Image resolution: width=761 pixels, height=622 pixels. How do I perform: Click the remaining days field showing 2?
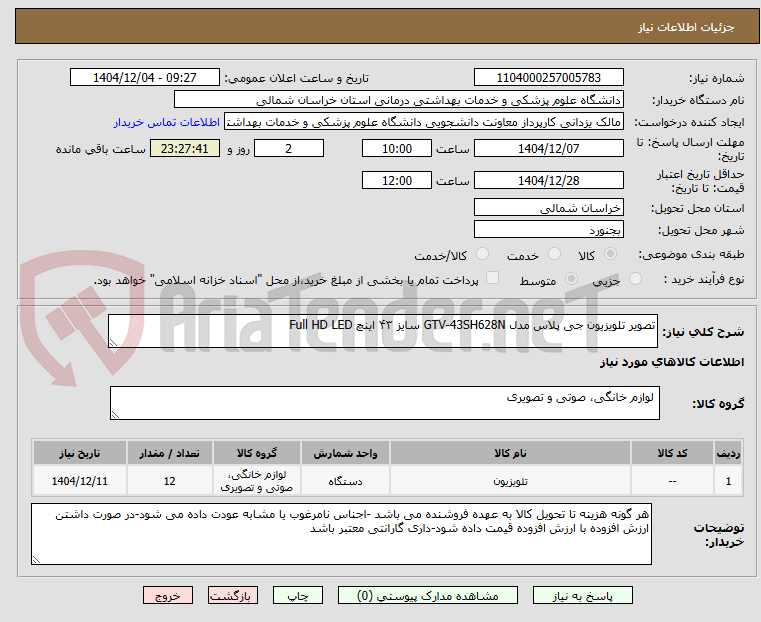(x=289, y=148)
